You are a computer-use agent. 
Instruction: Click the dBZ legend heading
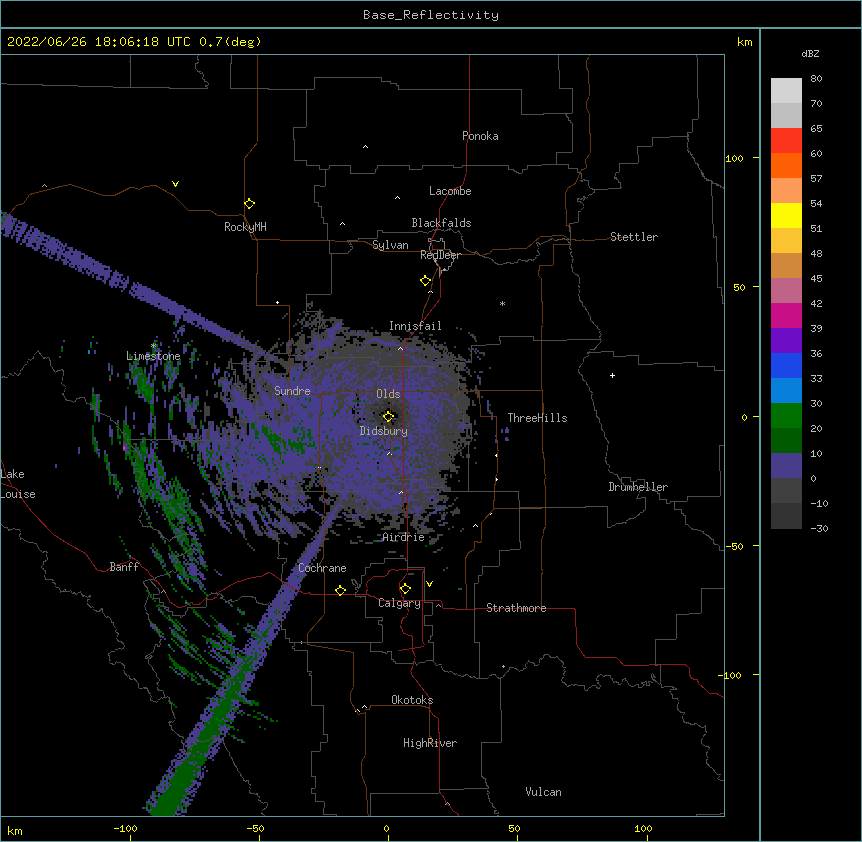810,54
